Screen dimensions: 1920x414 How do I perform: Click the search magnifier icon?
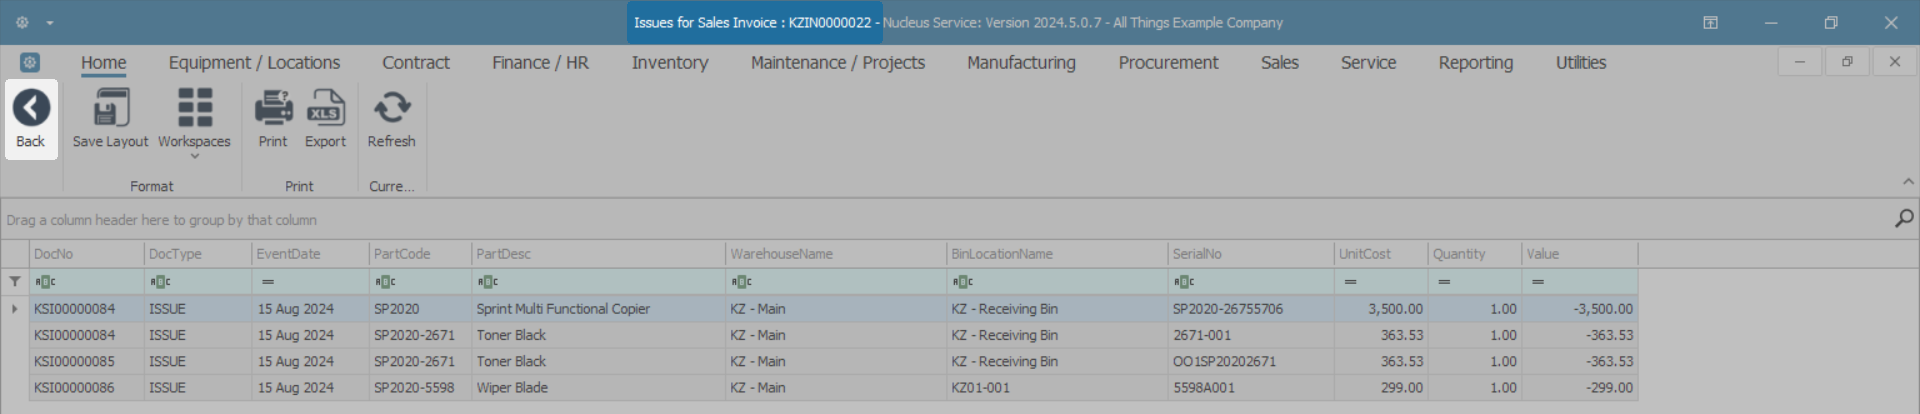(x=1904, y=218)
